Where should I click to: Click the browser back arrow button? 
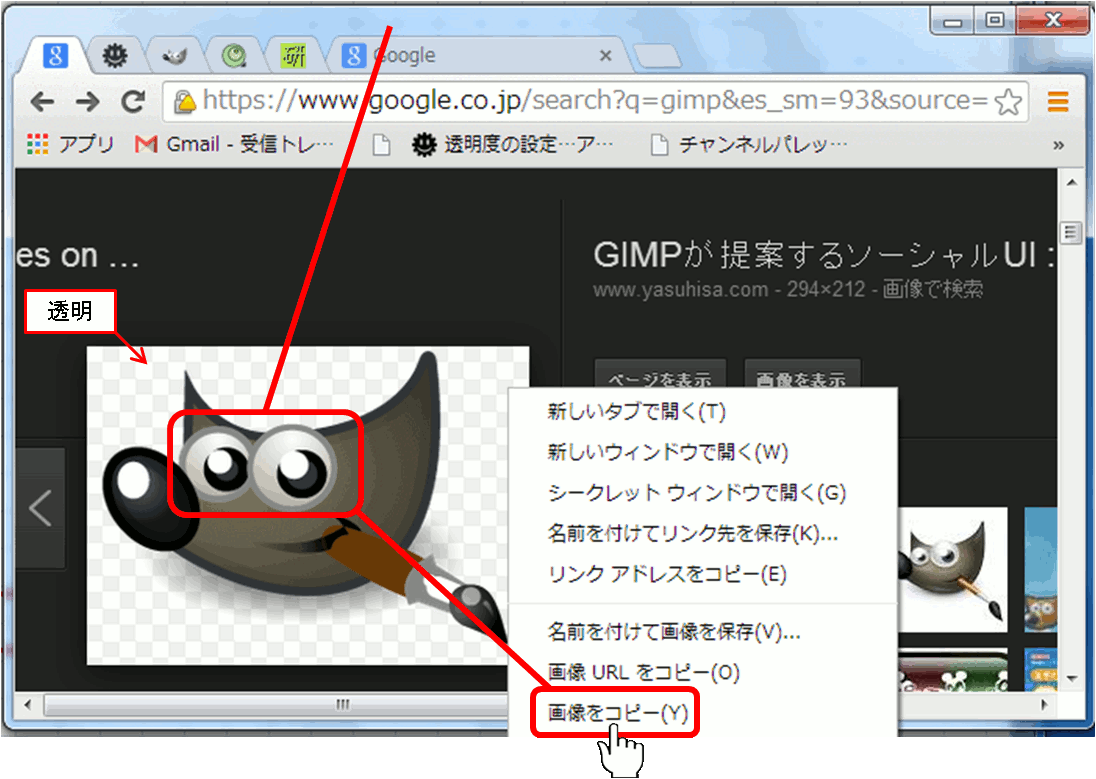click(x=42, y=101)
